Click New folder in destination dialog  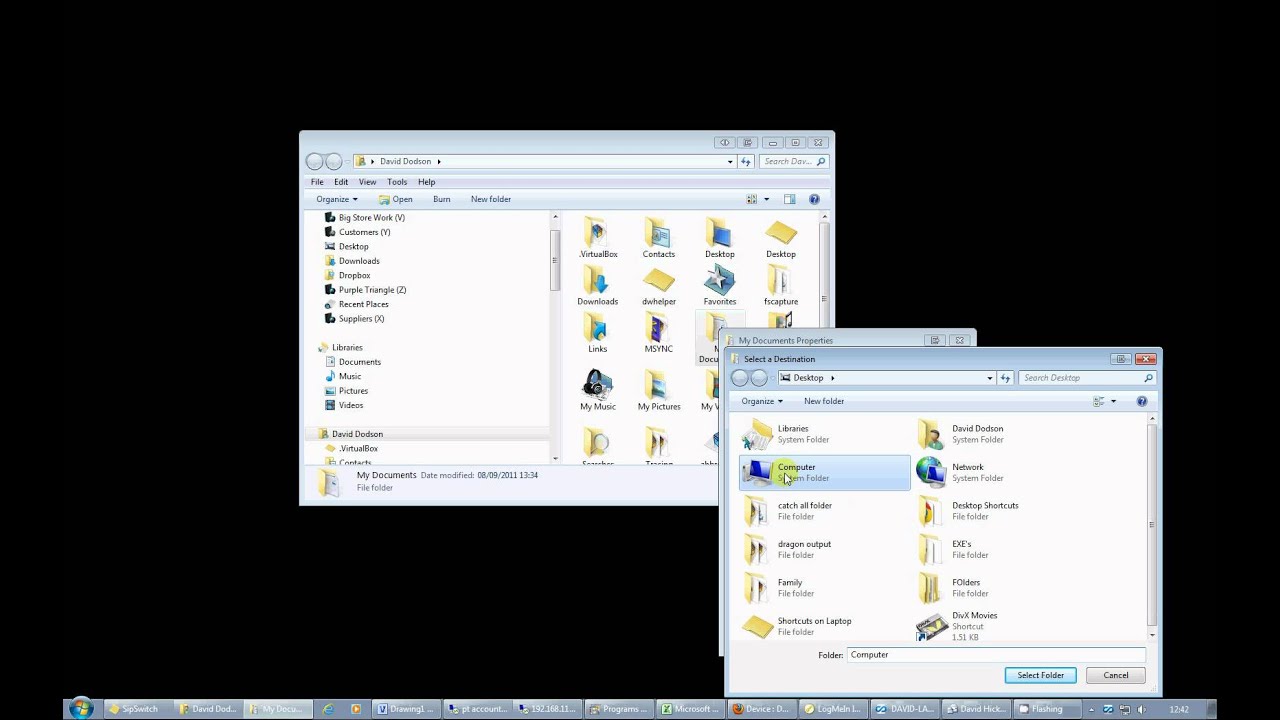824,401
